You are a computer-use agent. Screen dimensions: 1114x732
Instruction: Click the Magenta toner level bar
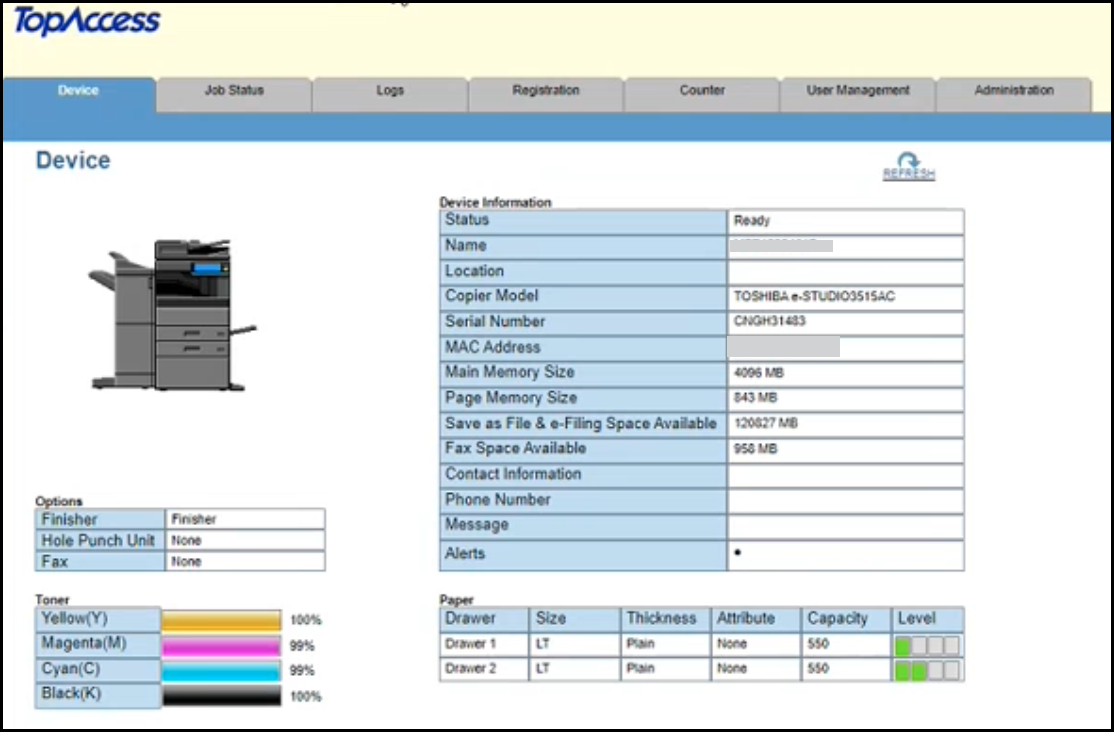[221, 646]
